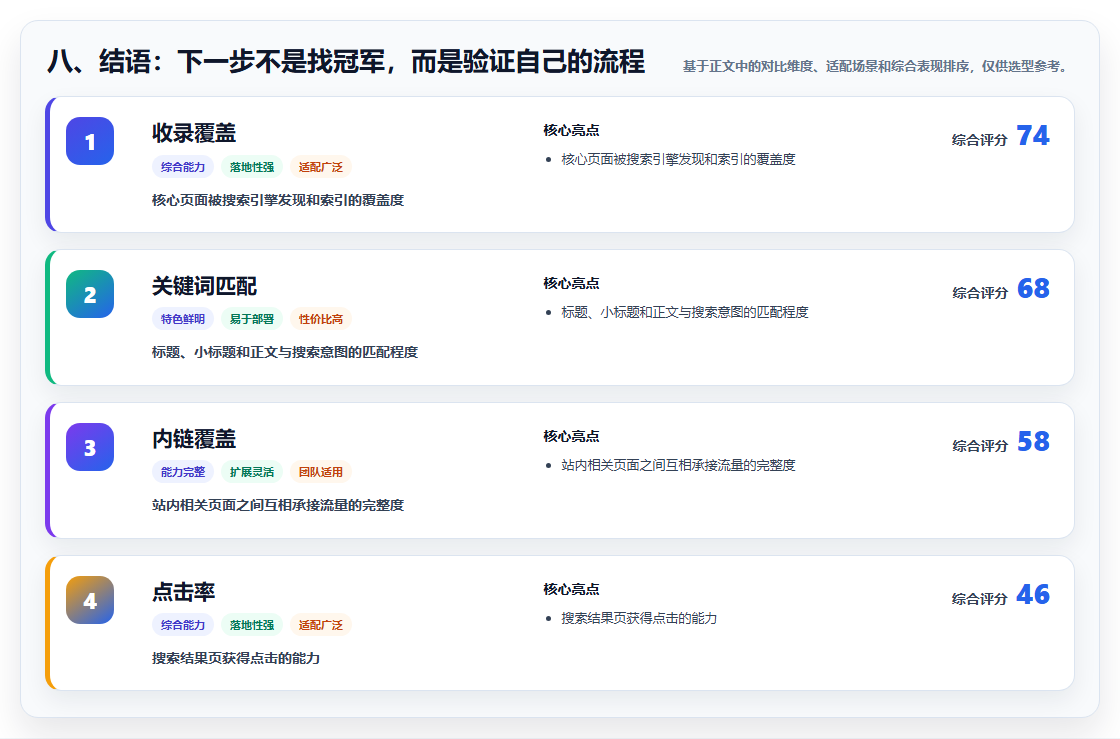Image resolution: width=1120 pixels, height=739 pixels.
Task: Click 核心亮点 heading in 收录覆盖 card
Action: click(571, 130)
